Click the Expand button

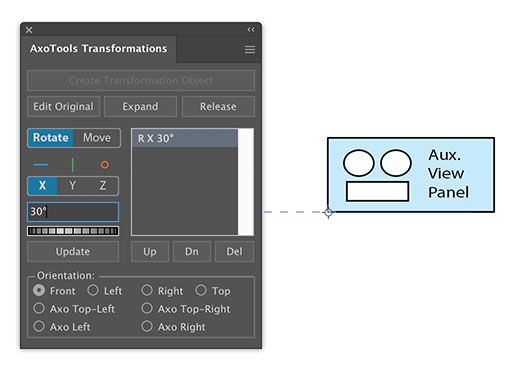click(140, 107)
